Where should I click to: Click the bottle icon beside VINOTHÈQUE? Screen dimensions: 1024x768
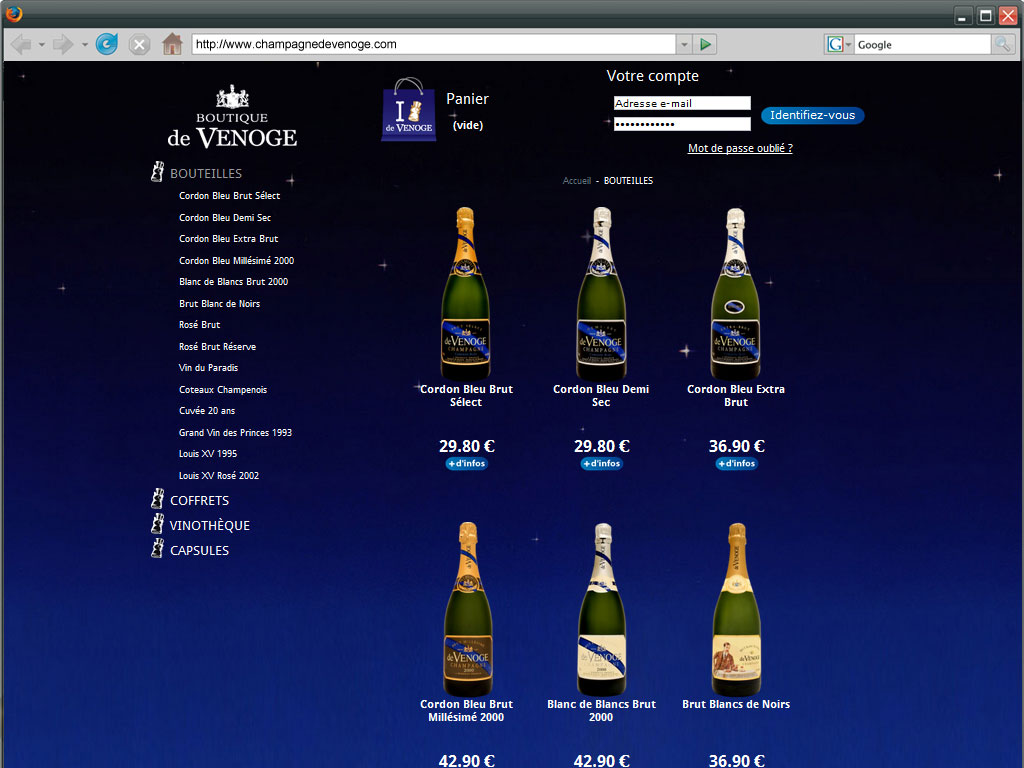(x=157, y=523)
